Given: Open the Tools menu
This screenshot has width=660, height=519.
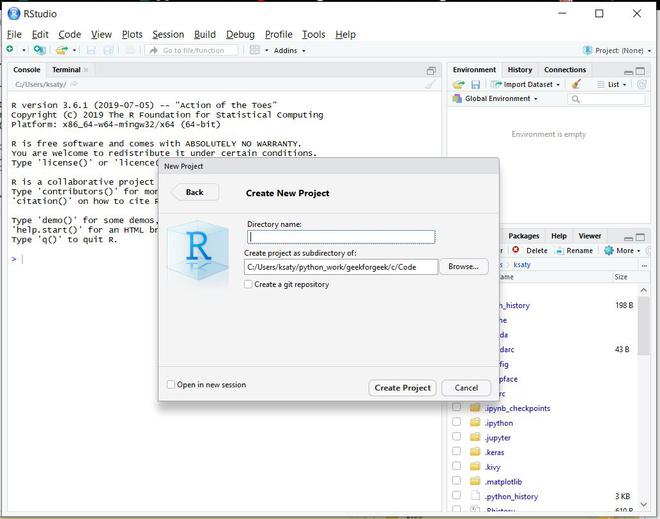Looking at the screenshot, I should [314, 35].
